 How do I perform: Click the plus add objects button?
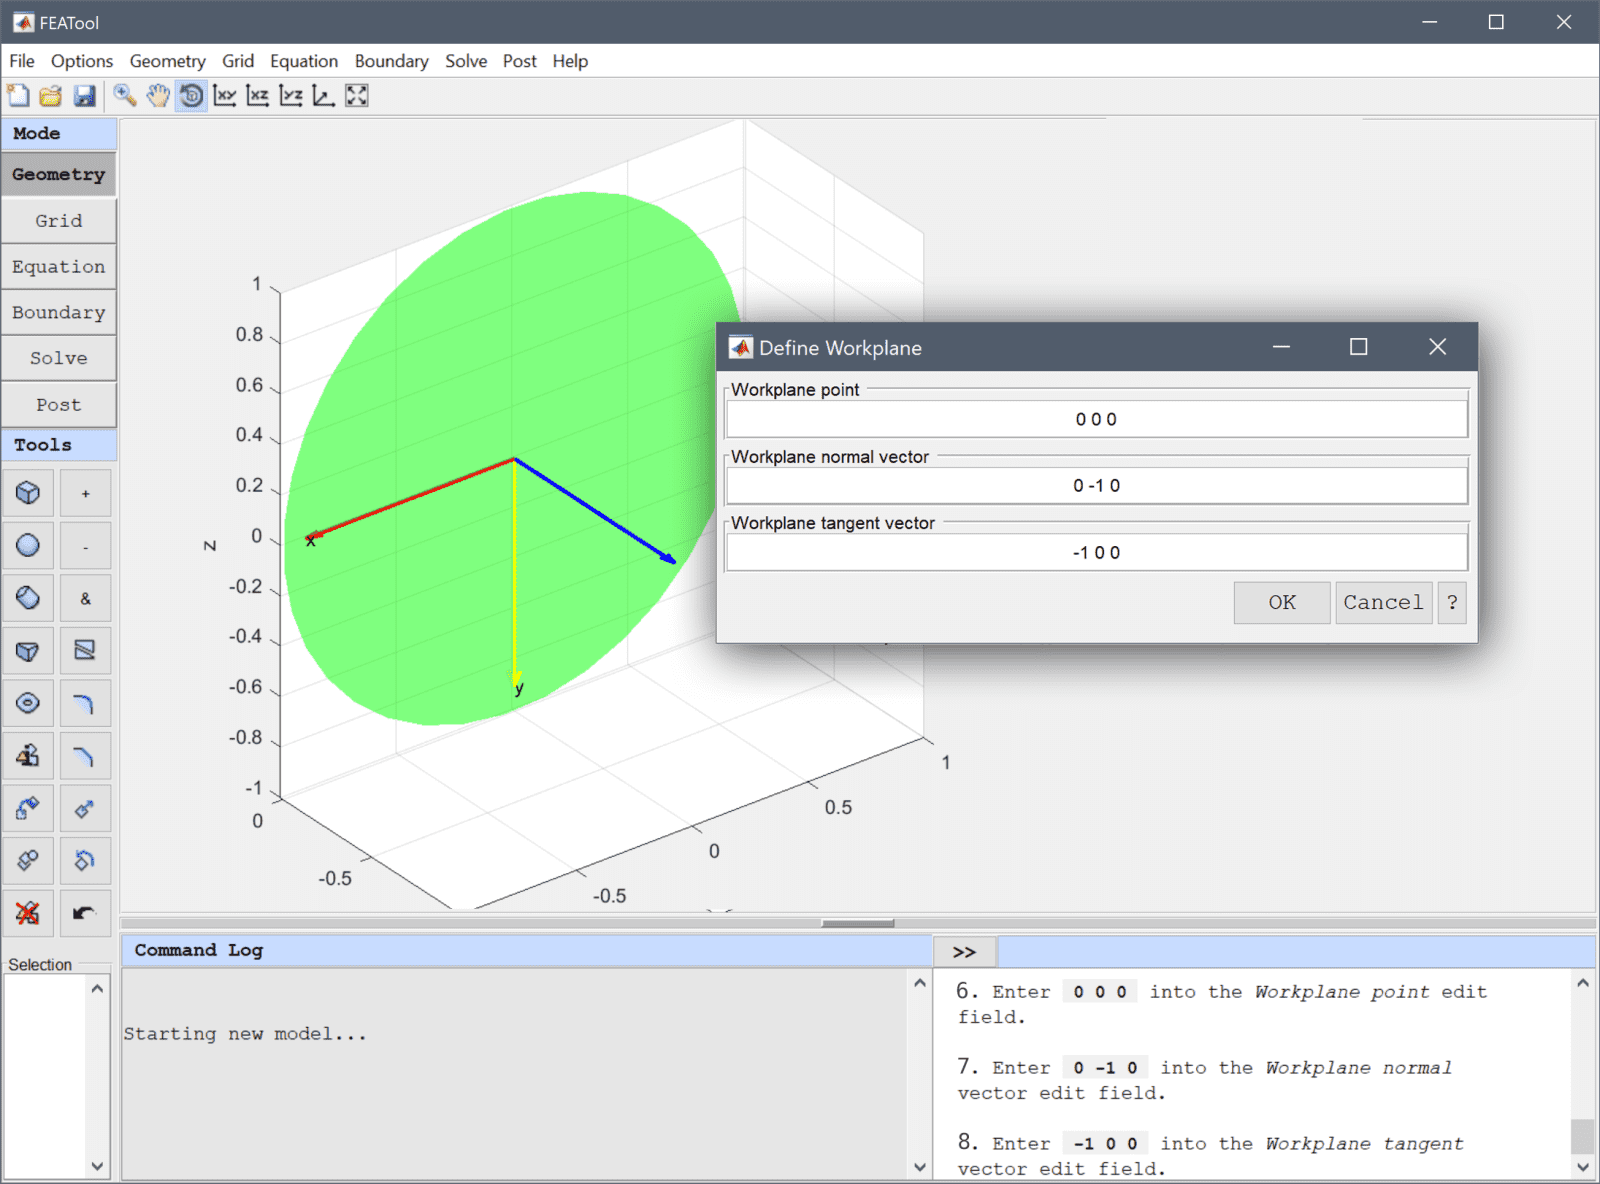pyautogui.click(x=85, y=493)
